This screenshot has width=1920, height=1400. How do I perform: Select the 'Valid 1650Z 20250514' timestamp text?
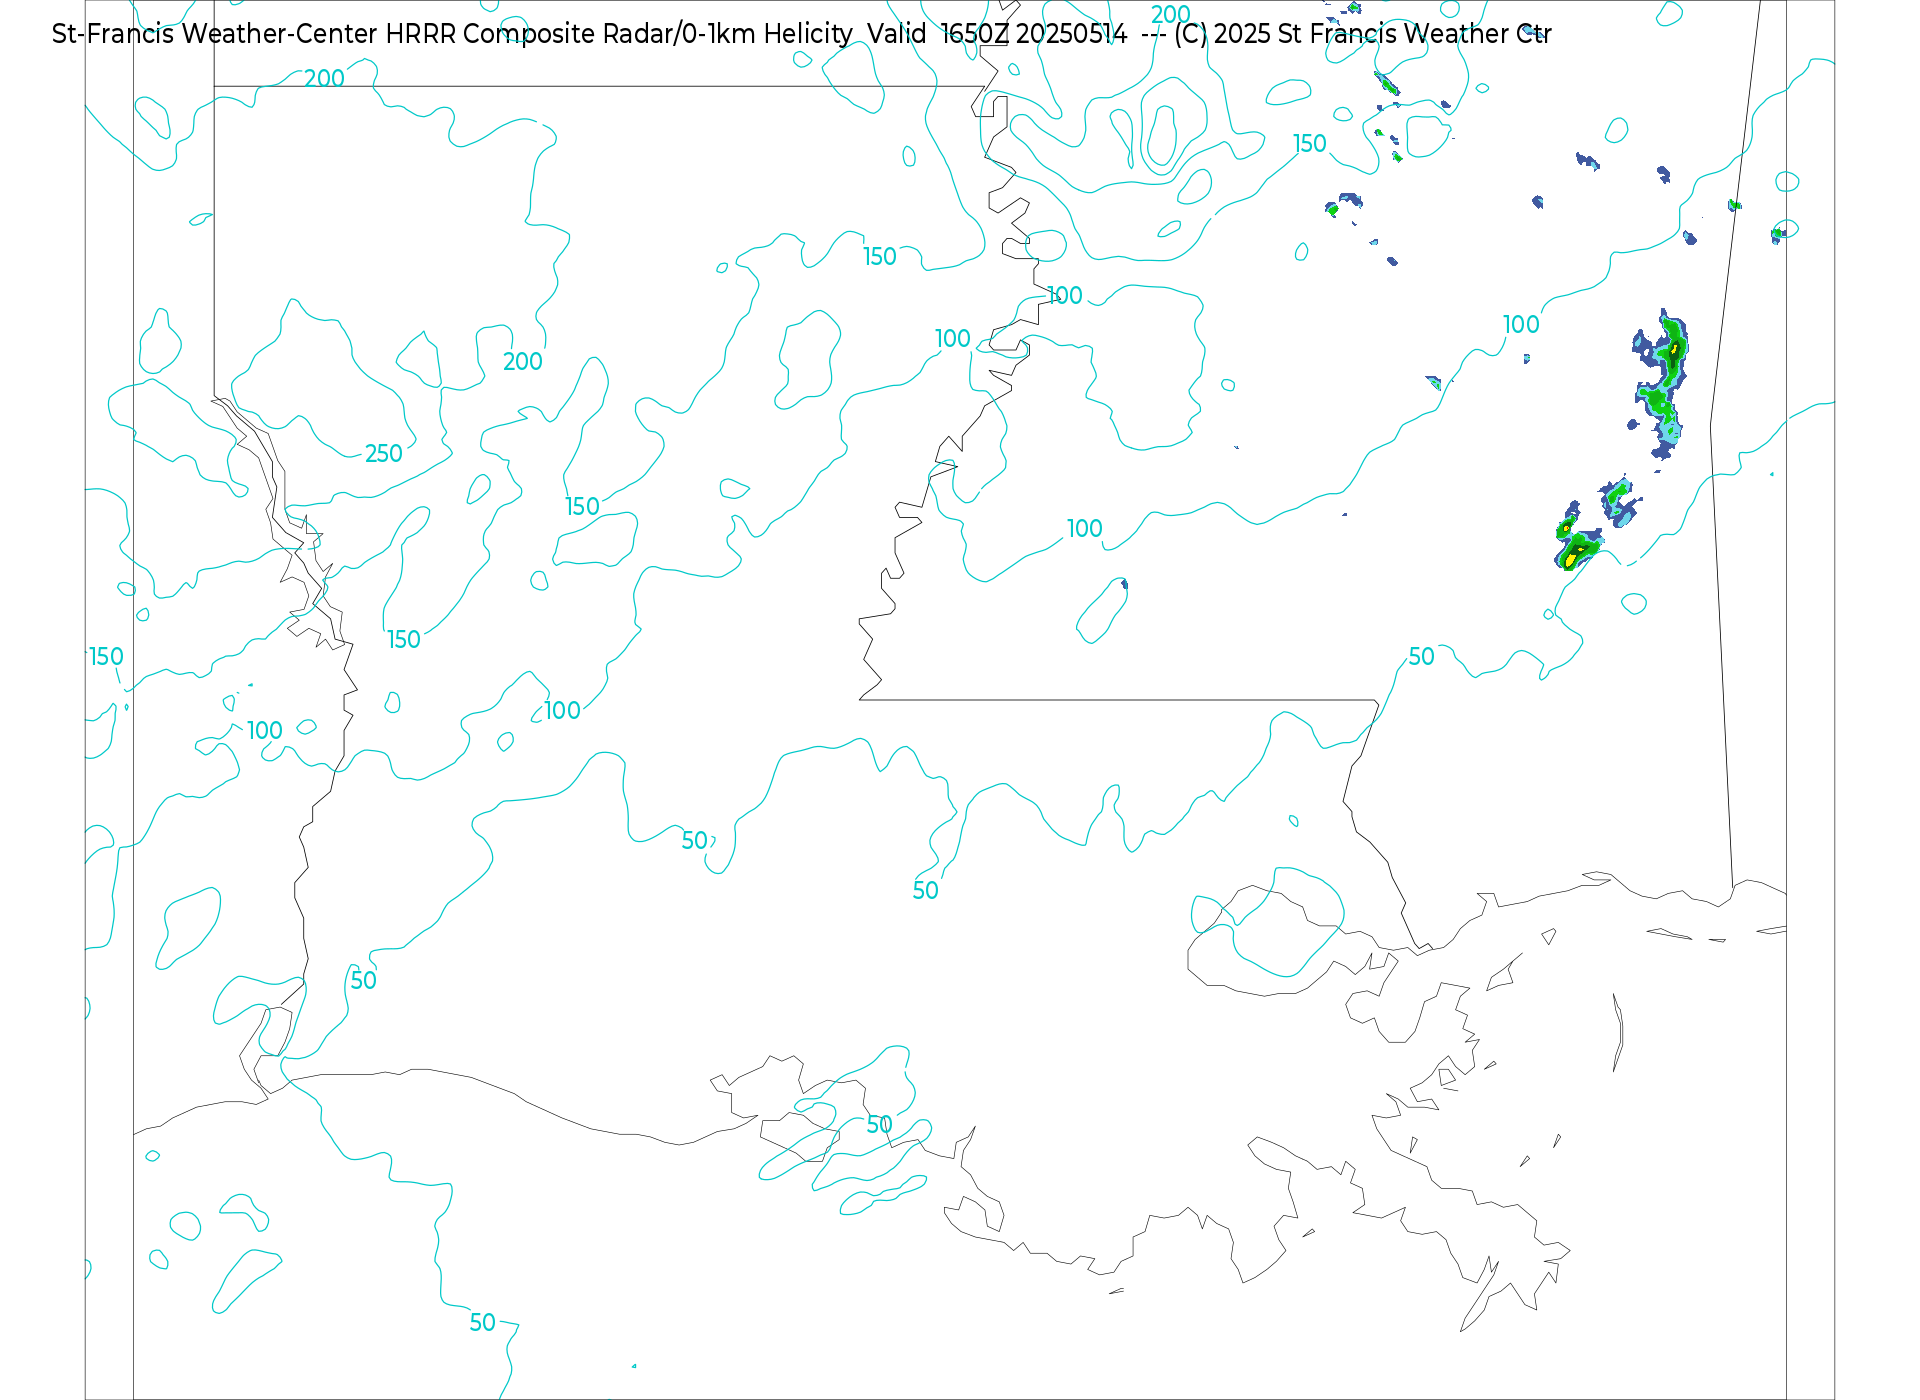(997, 34)
